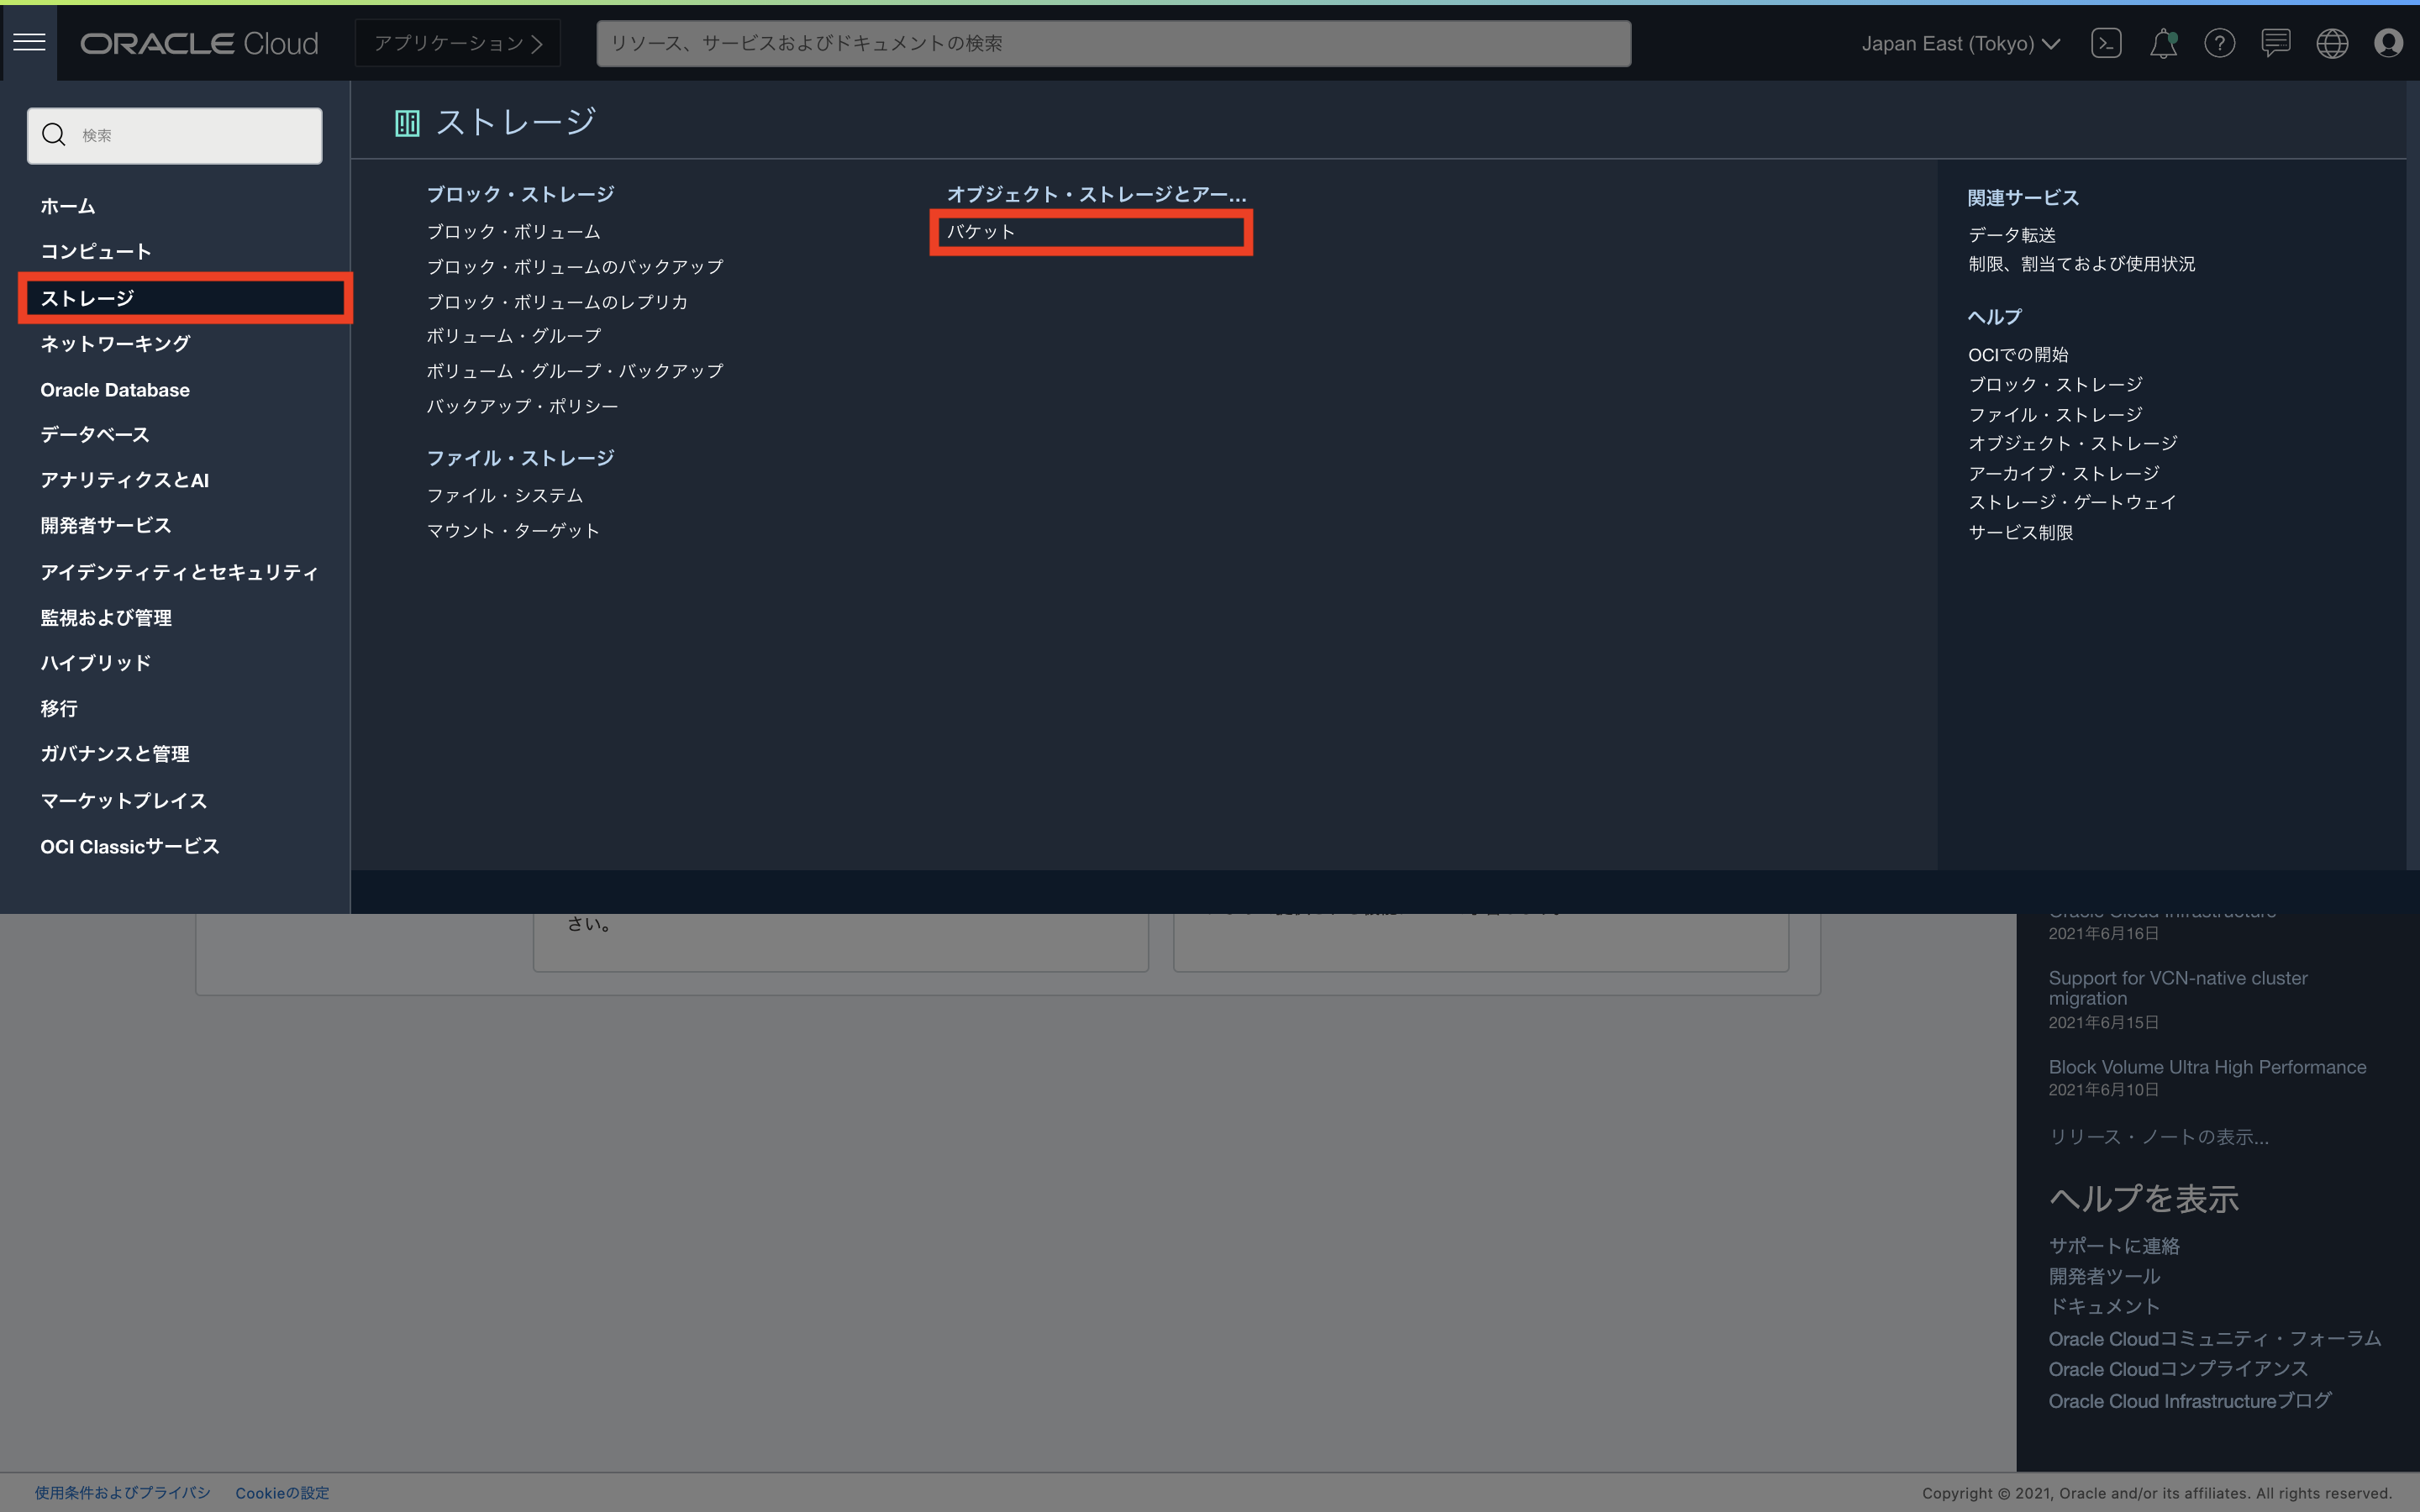This screenshot has height=1512, width=2420.
Task: Focus the top resource search bar
Action: [1113, 43]
